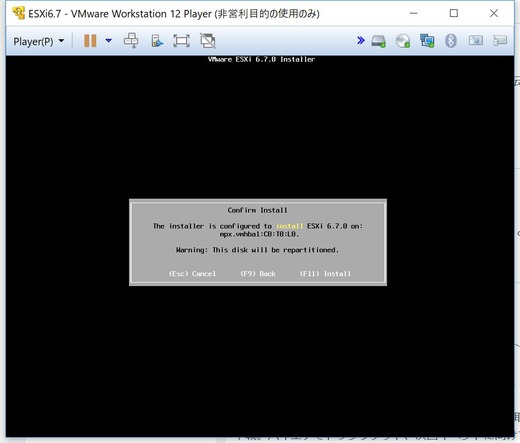
Task: Close the VMware Player window
Action: pyautogui.click(x=494, y=13)
